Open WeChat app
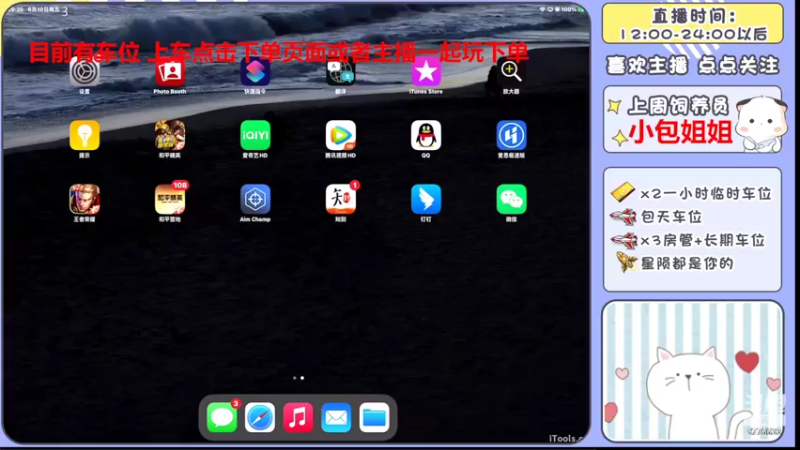Viewport: 800px width, 450px height. (x=511, y=199)
